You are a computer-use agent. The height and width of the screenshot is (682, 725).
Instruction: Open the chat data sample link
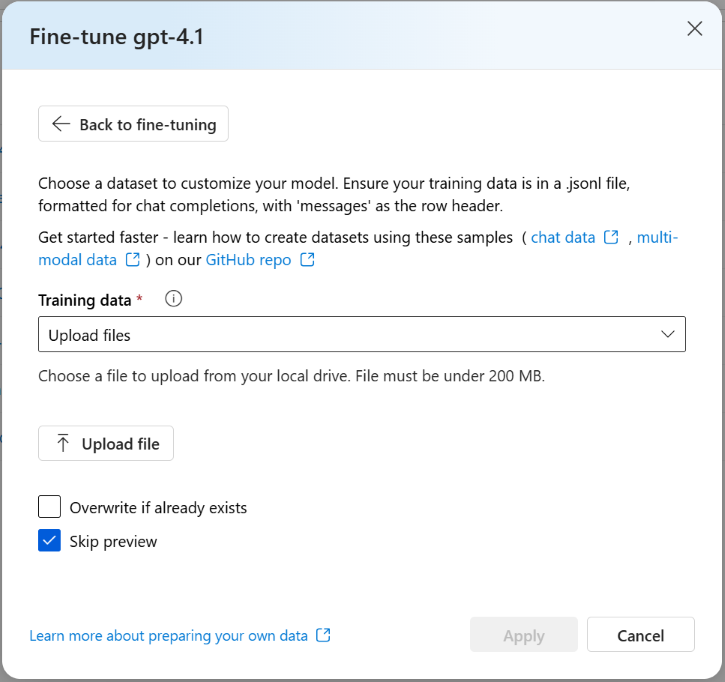(563, 237)
